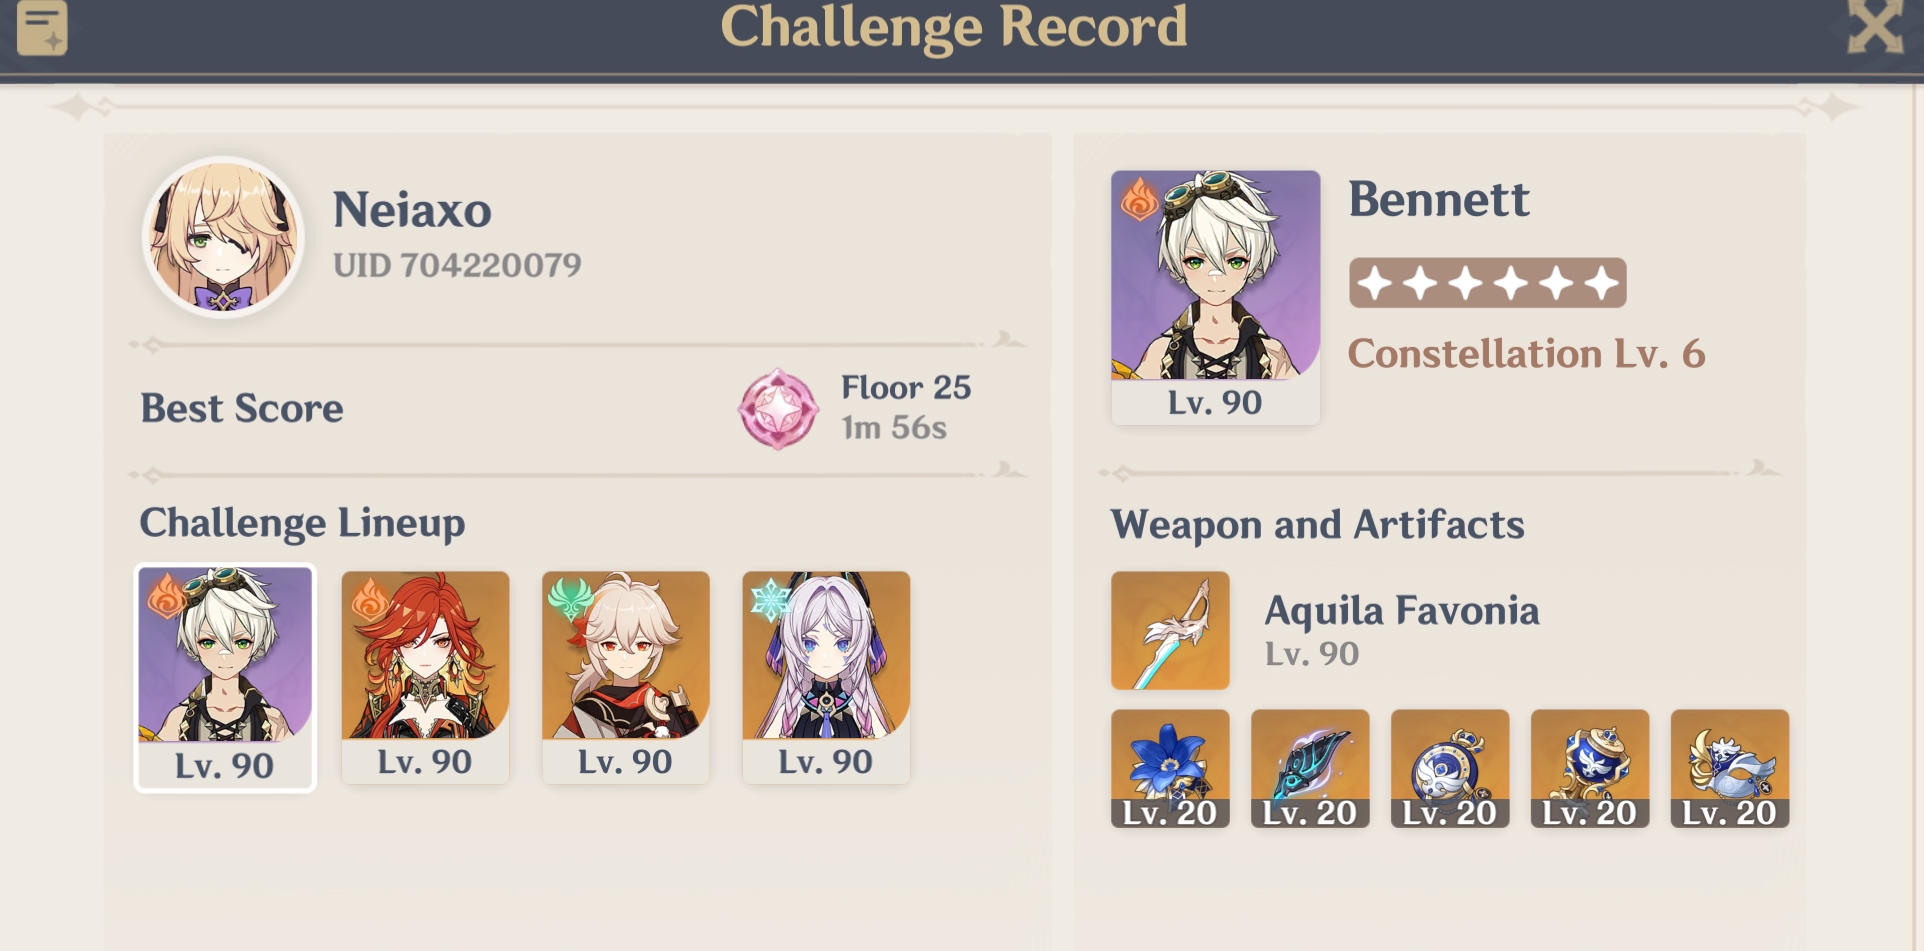Click Neiaxo's player avatar

click(223, 237)
